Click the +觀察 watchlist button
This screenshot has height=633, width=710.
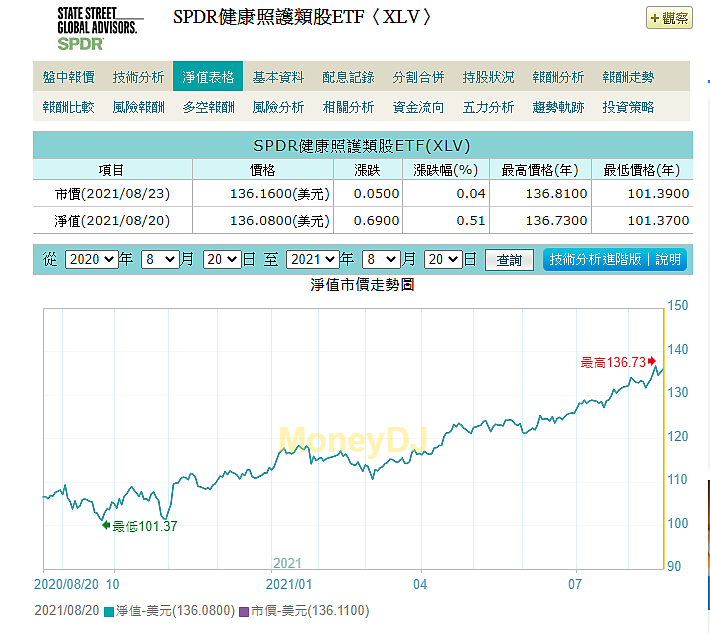[x=669, y=18]
